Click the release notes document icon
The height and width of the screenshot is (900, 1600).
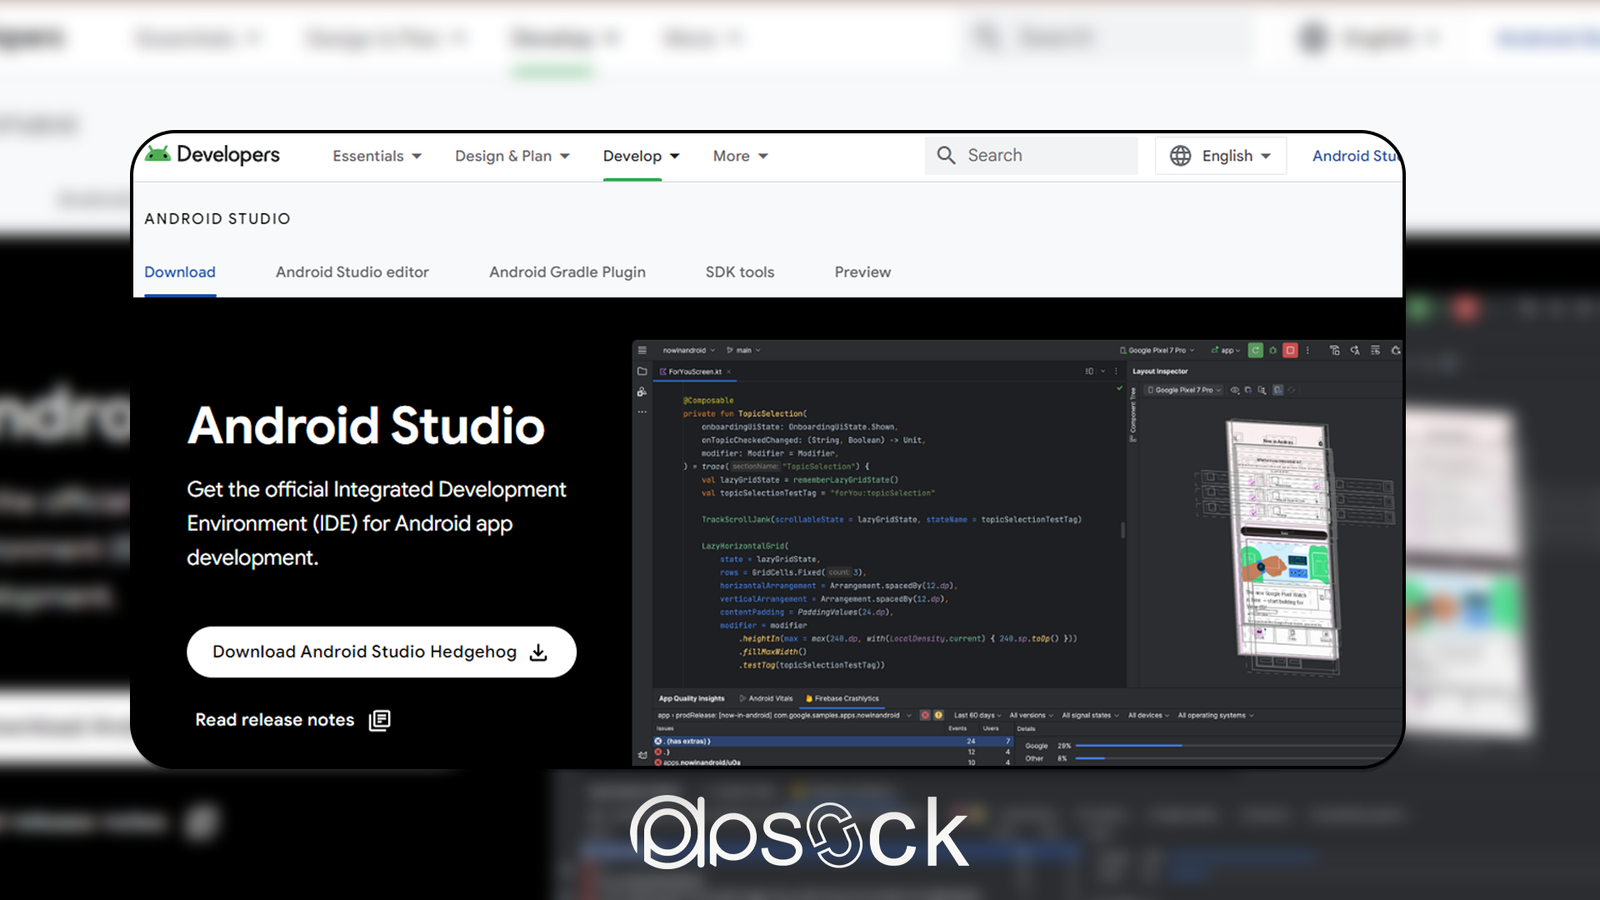tap(380, 720)
